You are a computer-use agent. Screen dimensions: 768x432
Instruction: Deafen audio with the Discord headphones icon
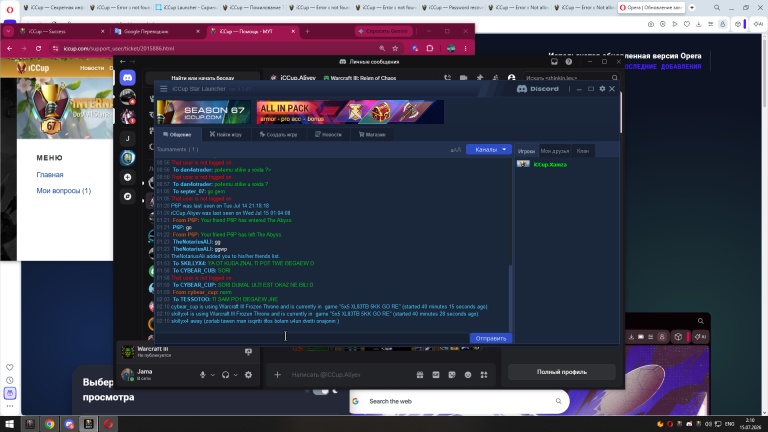pos(225,375)
